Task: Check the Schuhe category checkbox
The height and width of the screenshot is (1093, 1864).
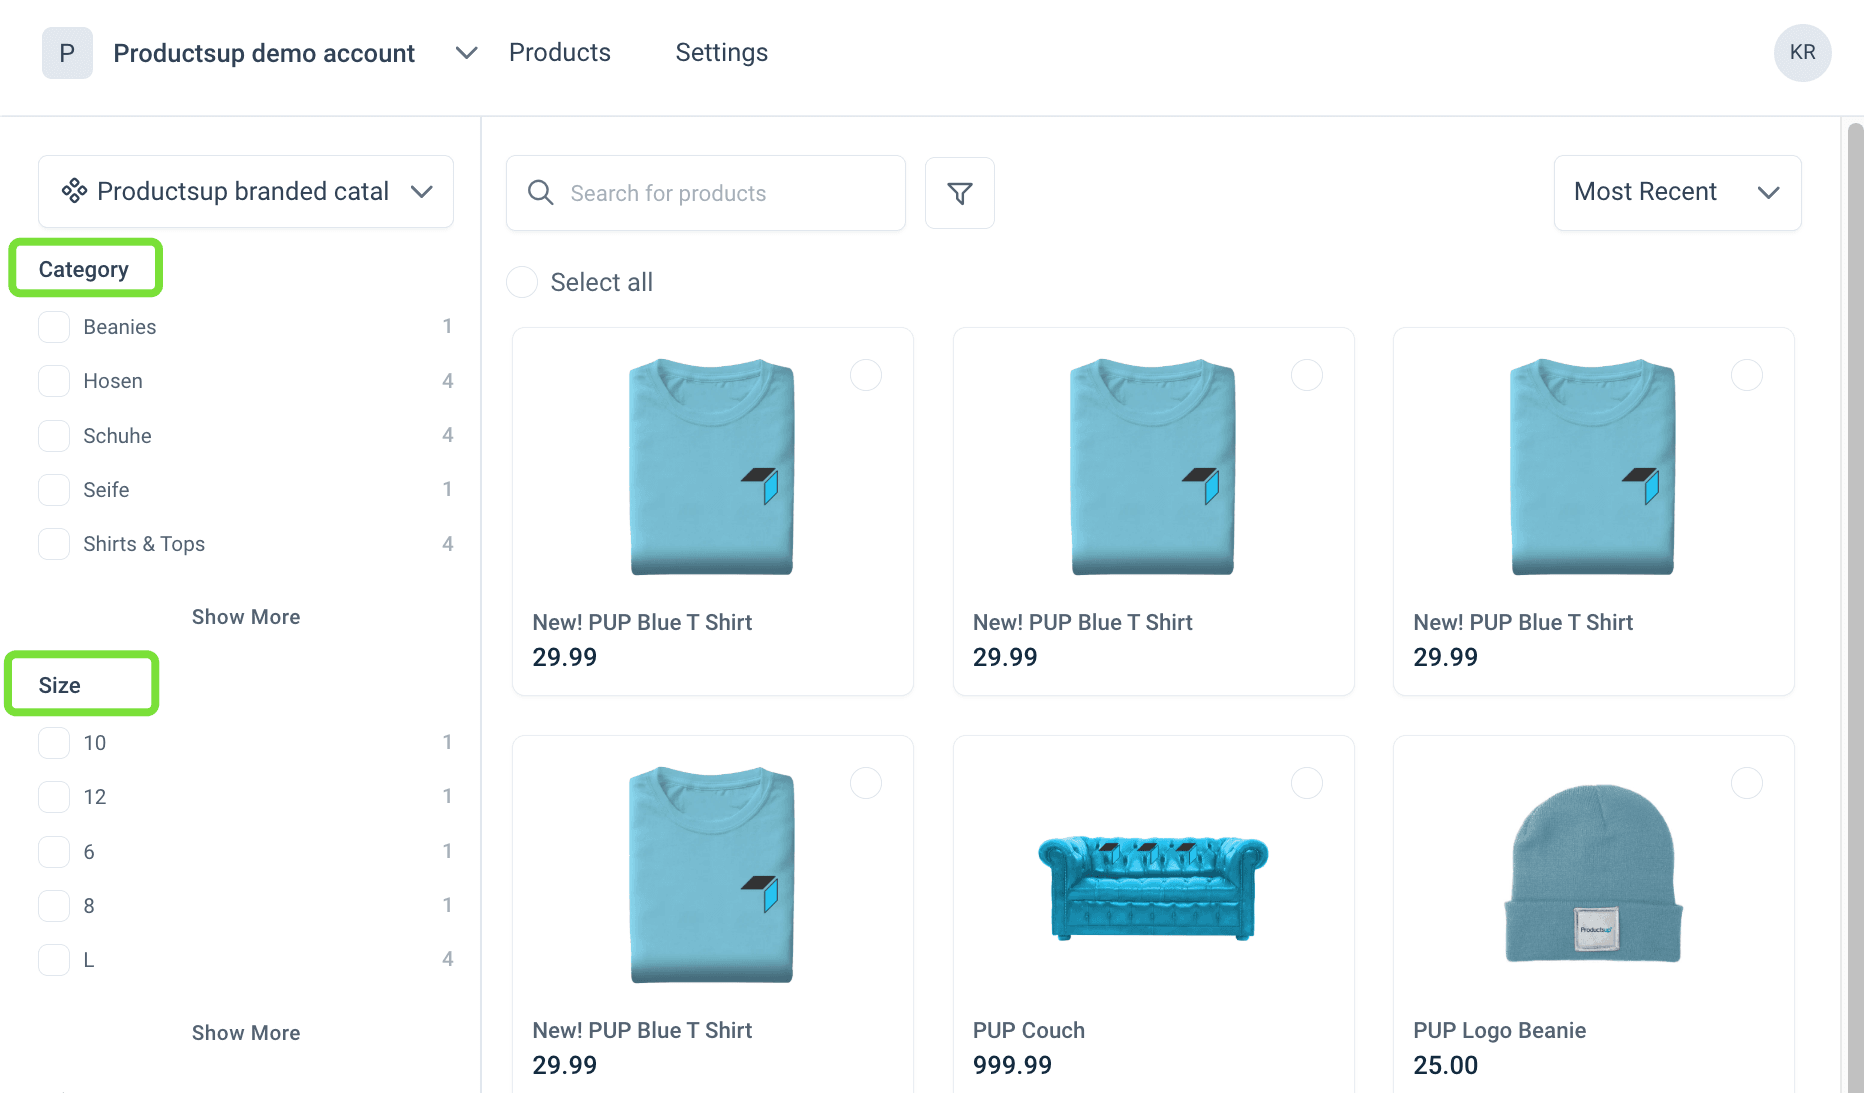Action: pos(54,436)
